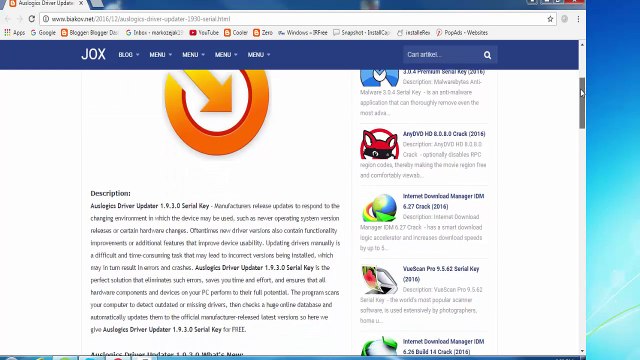
Task: Open AnyDVD HD 8.0.8.0 Crack (2016) link
Action: point(444,134)
